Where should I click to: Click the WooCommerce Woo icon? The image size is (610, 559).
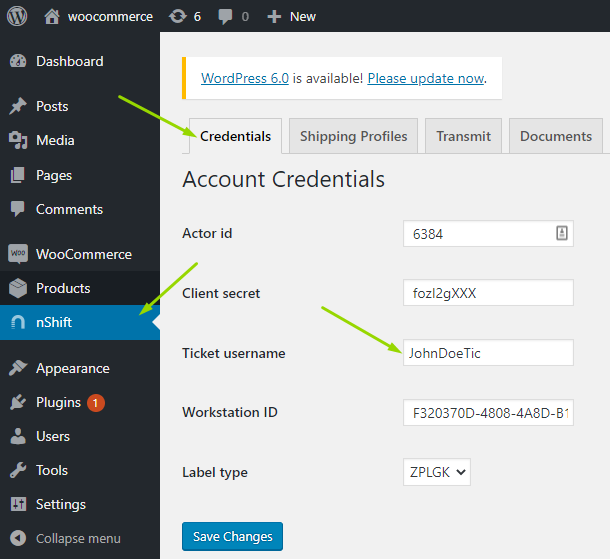click(18, 254)
